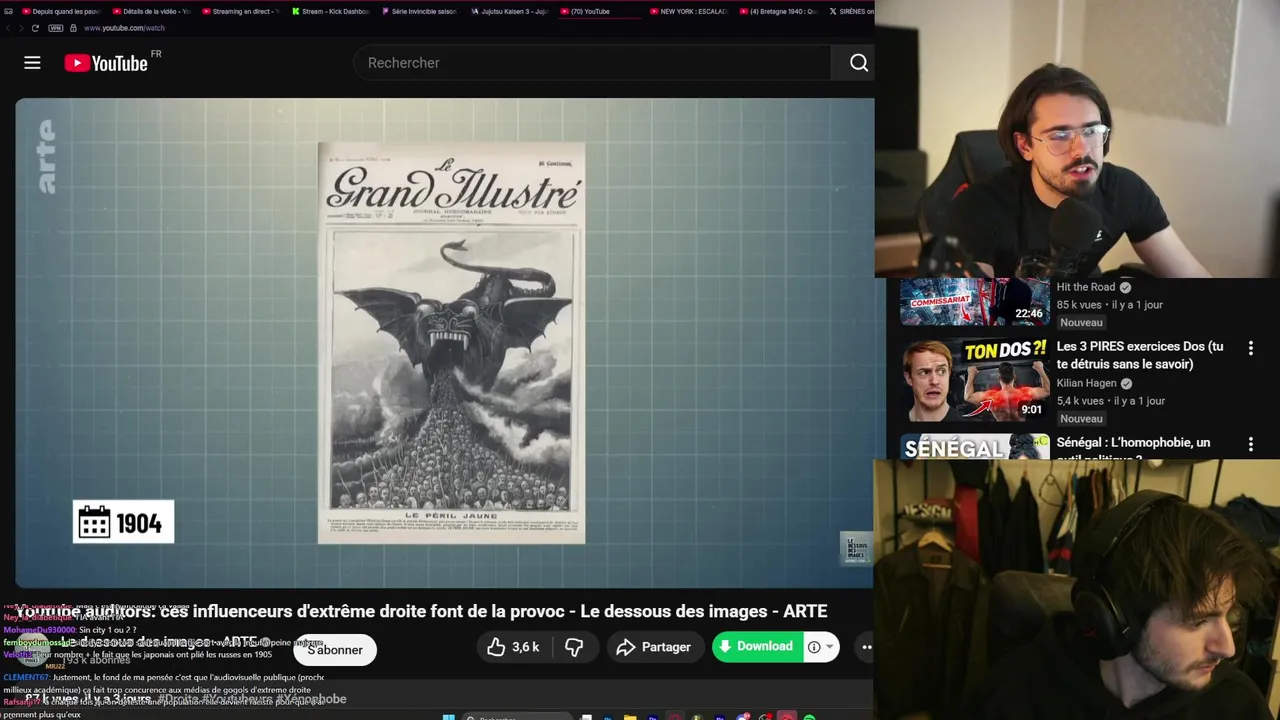Click the Windows Start button

click(449, 716)
